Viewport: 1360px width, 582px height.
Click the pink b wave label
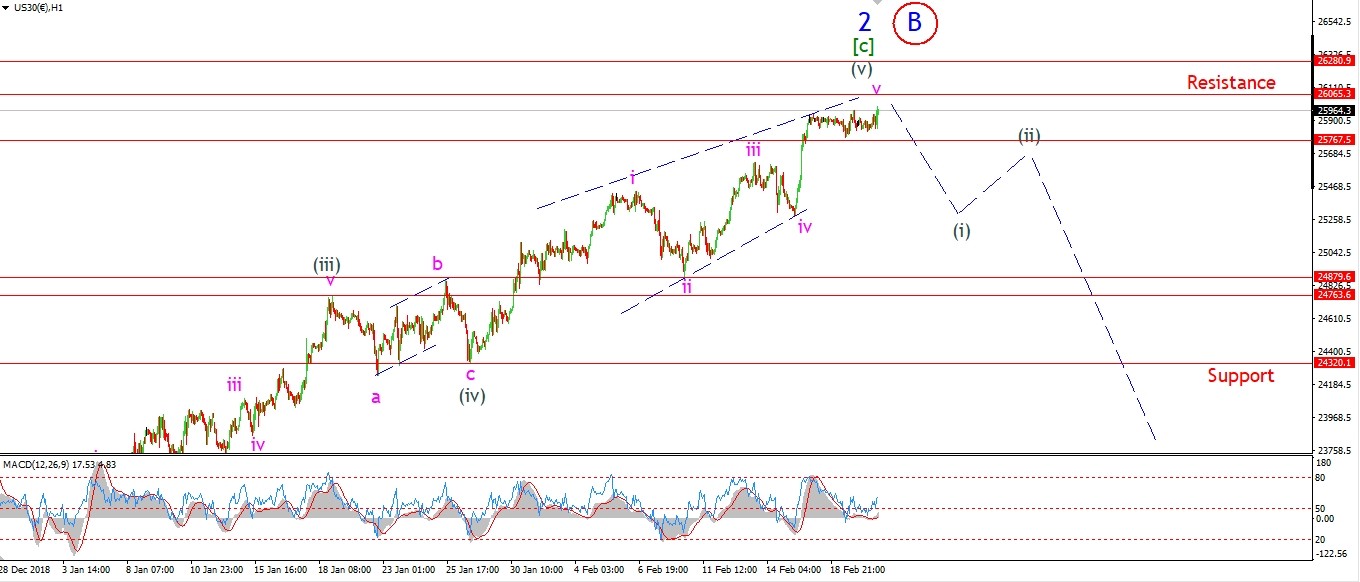click(437, 264)
